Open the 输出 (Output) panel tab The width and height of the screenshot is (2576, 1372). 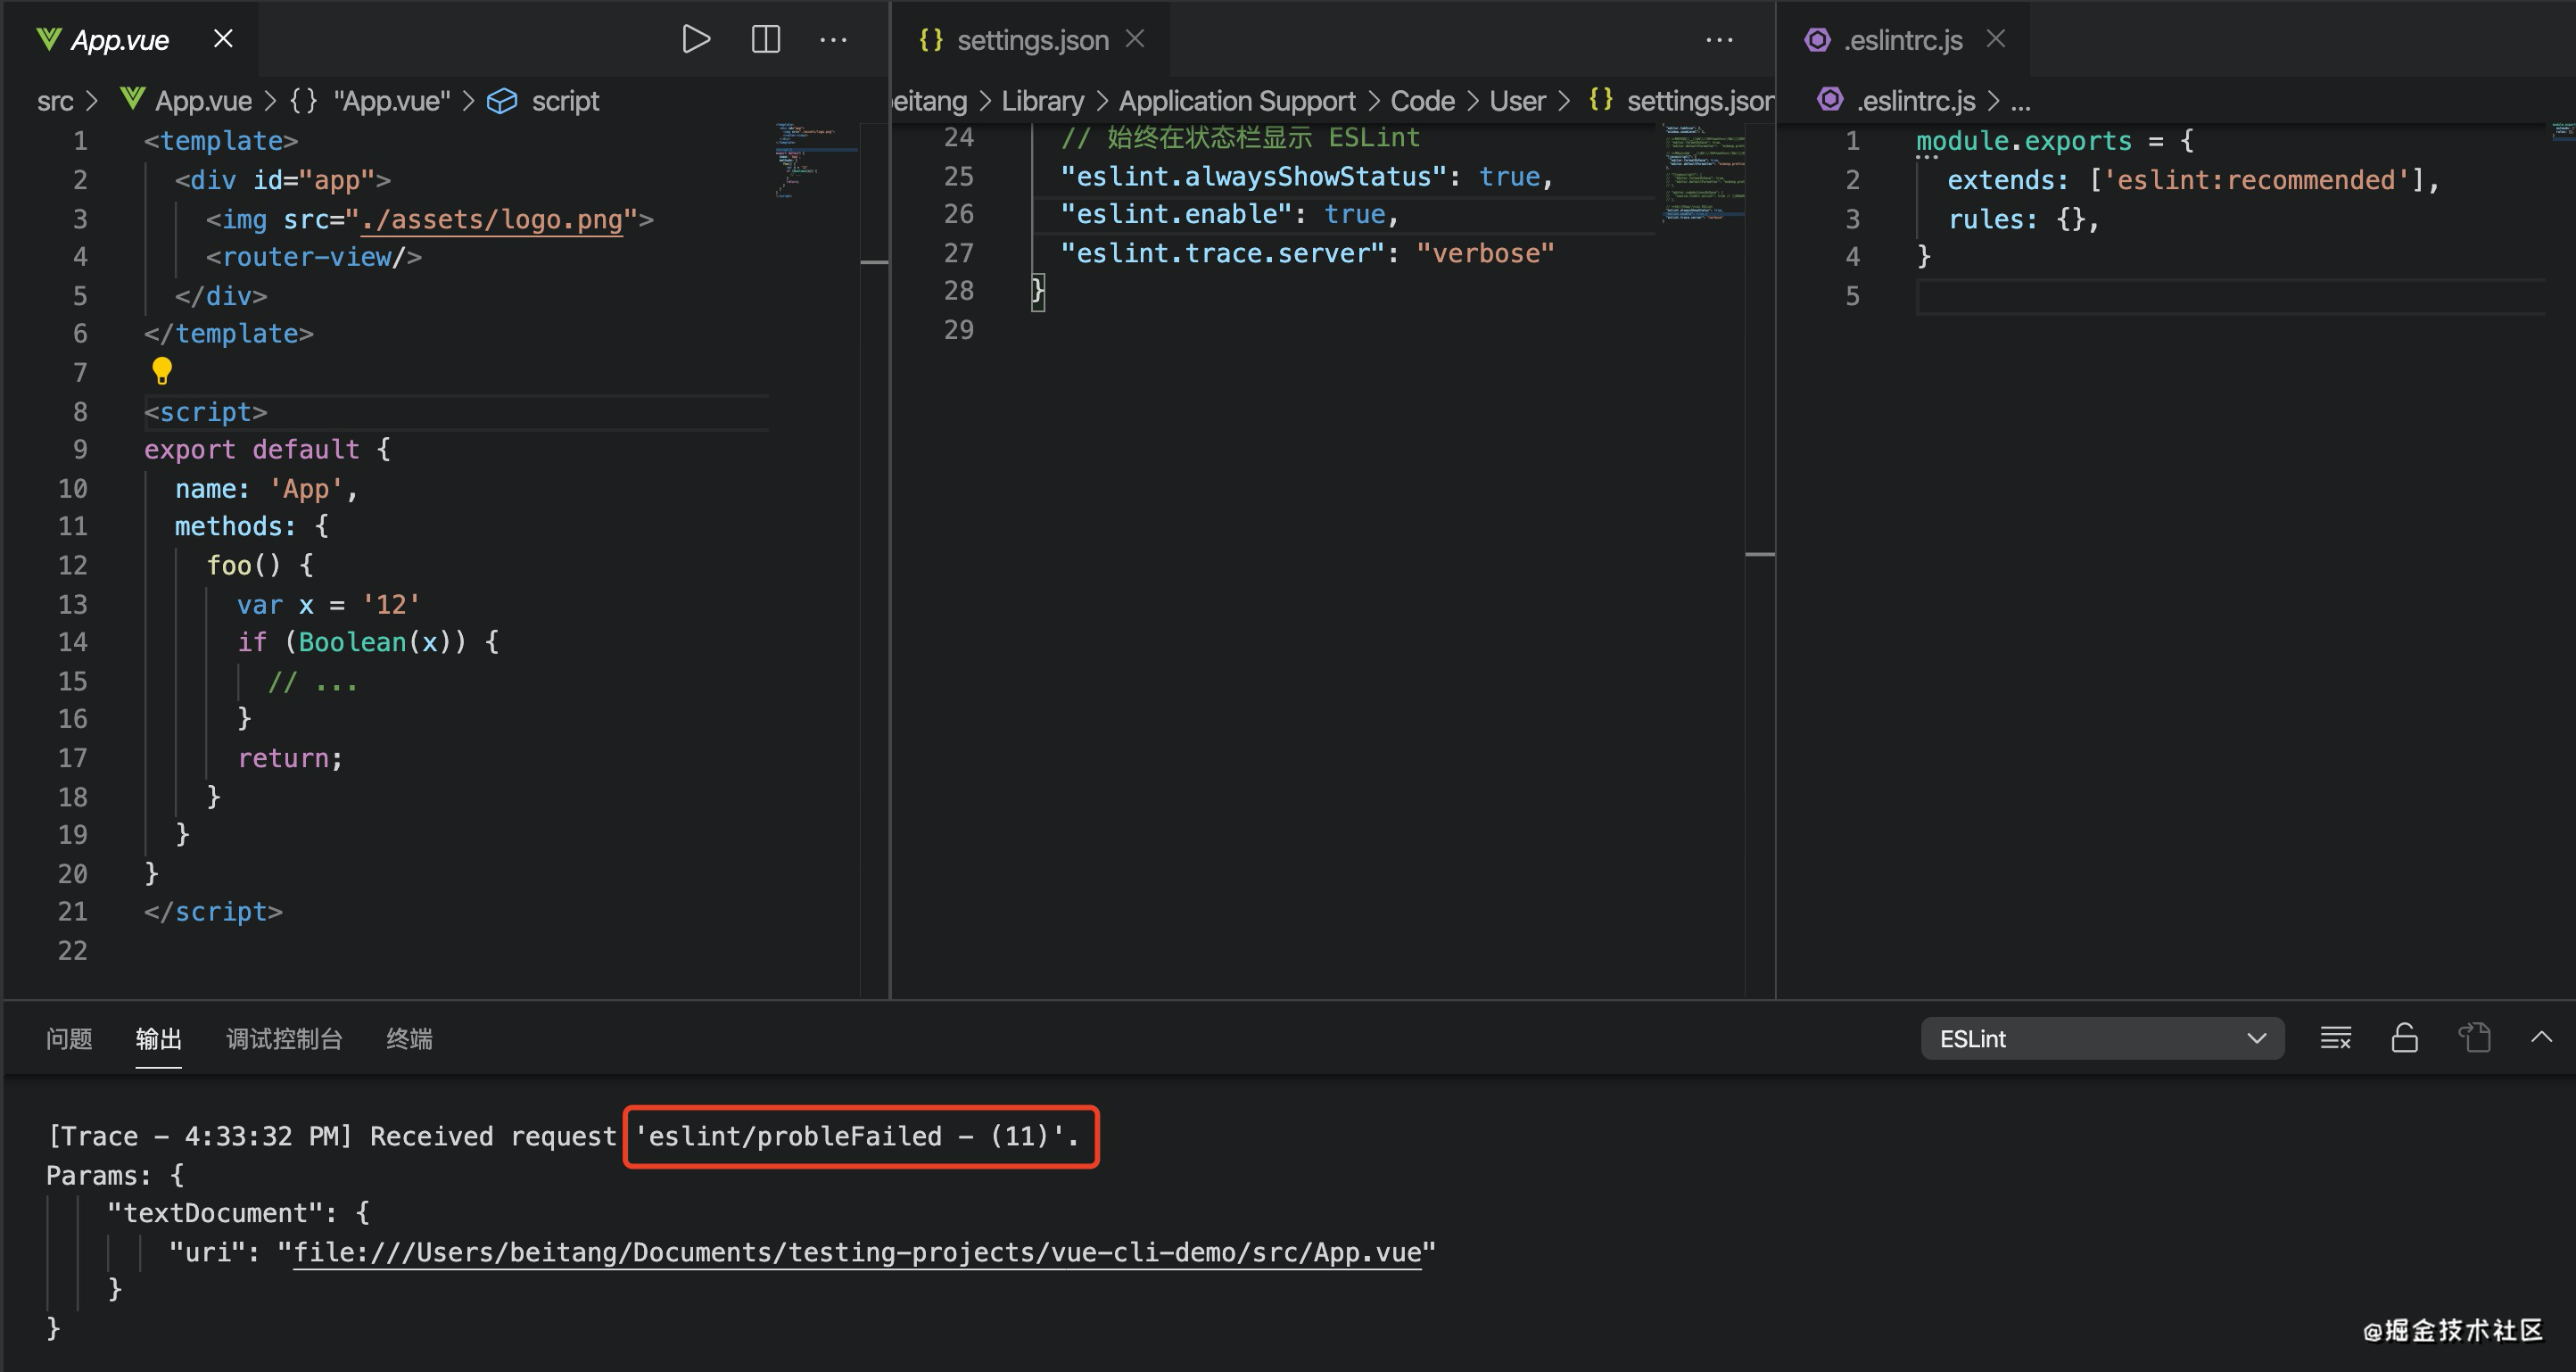(x=159, y=1038)
